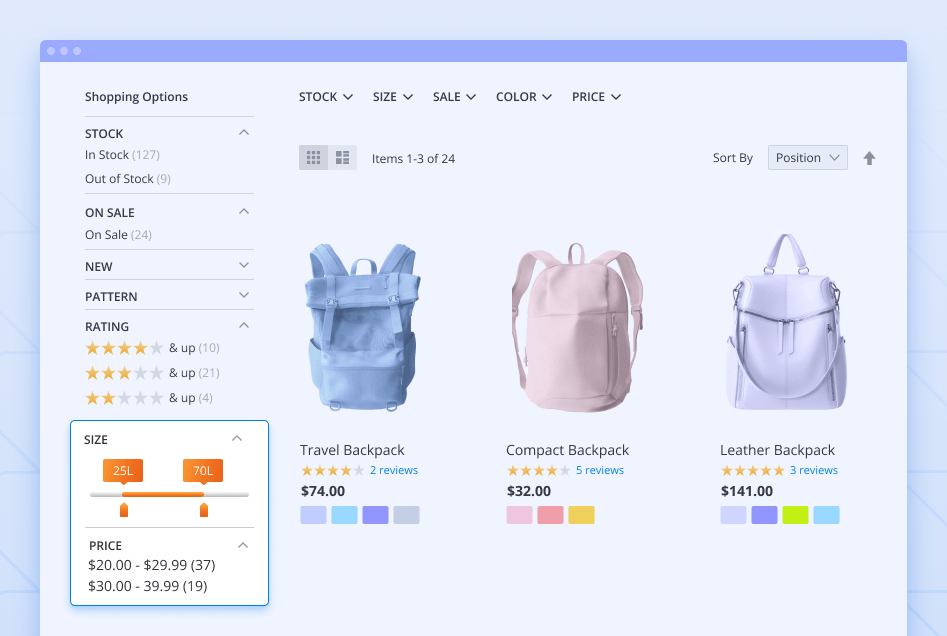This screenshot has height=636, width=947.
Task: Open the Travel Backpack product image
Action: coord(360,327)
